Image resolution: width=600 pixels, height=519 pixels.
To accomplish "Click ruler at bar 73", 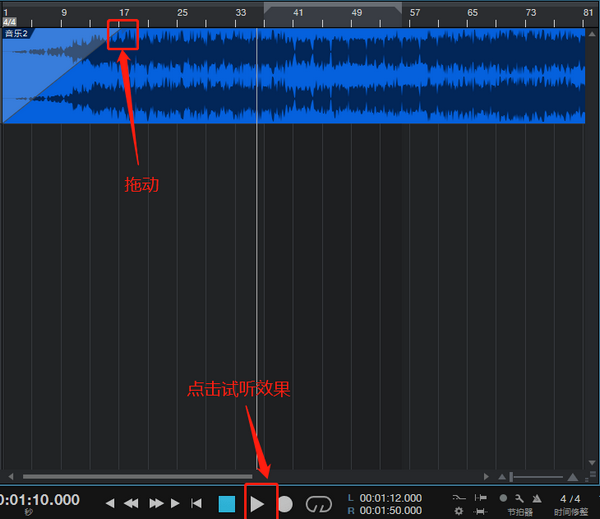I will [x=531, y=13].
